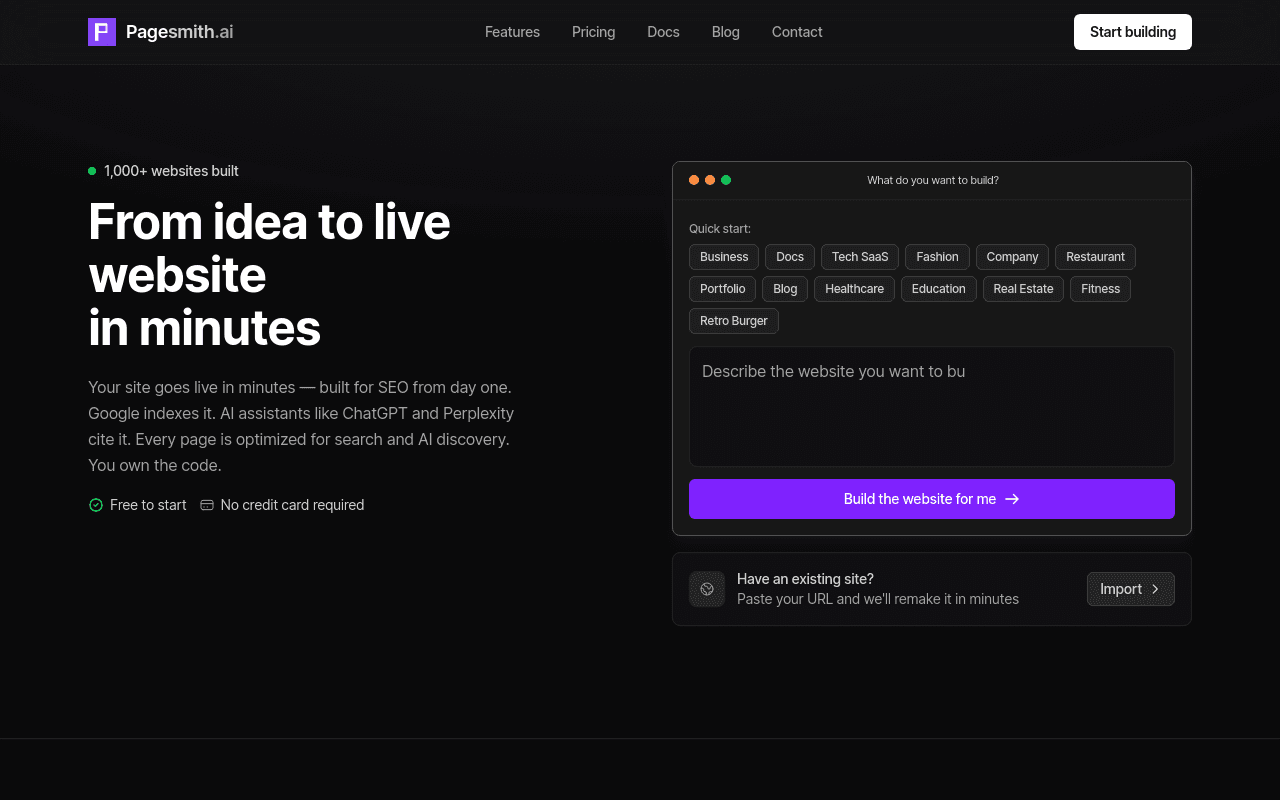Click Build the website for me

click(932, 499)
